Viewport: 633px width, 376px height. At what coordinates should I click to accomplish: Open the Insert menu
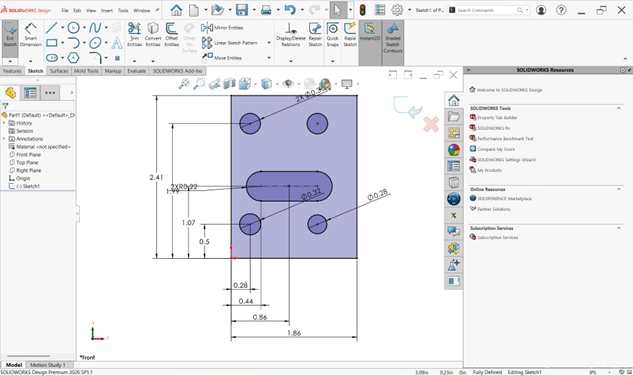[107, 11]
